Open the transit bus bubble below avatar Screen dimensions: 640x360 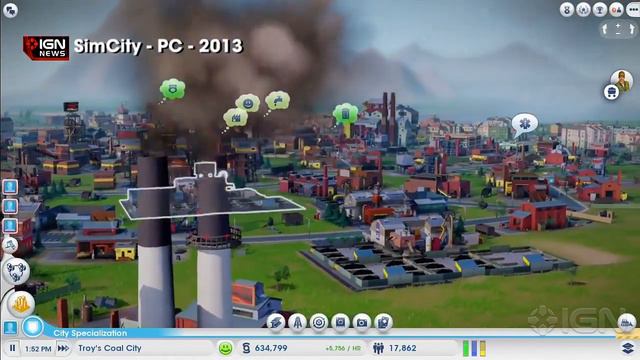coord(611,92)
